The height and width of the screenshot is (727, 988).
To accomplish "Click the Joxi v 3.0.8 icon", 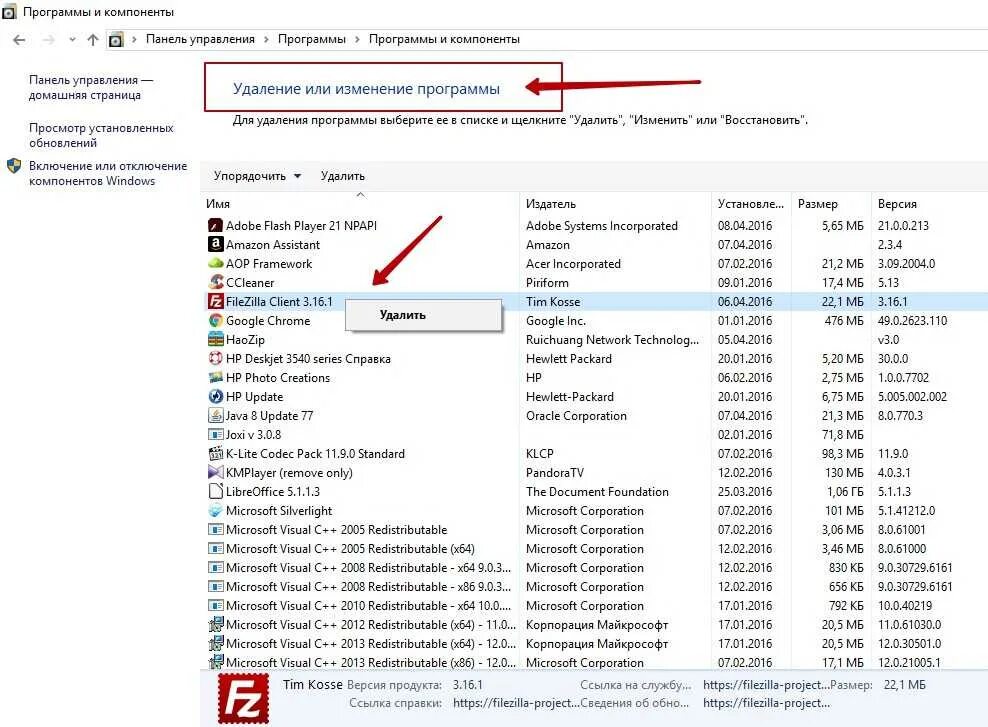I will tap(215, 435).
